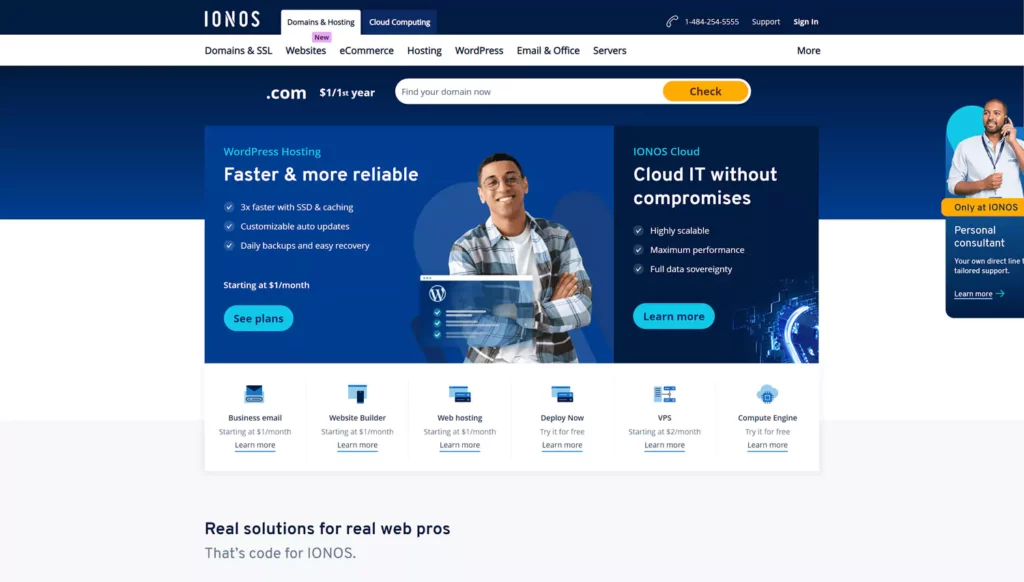Switch to Cloud Computing tab
Screen dimensions: 1024x582
click(400, 22)
